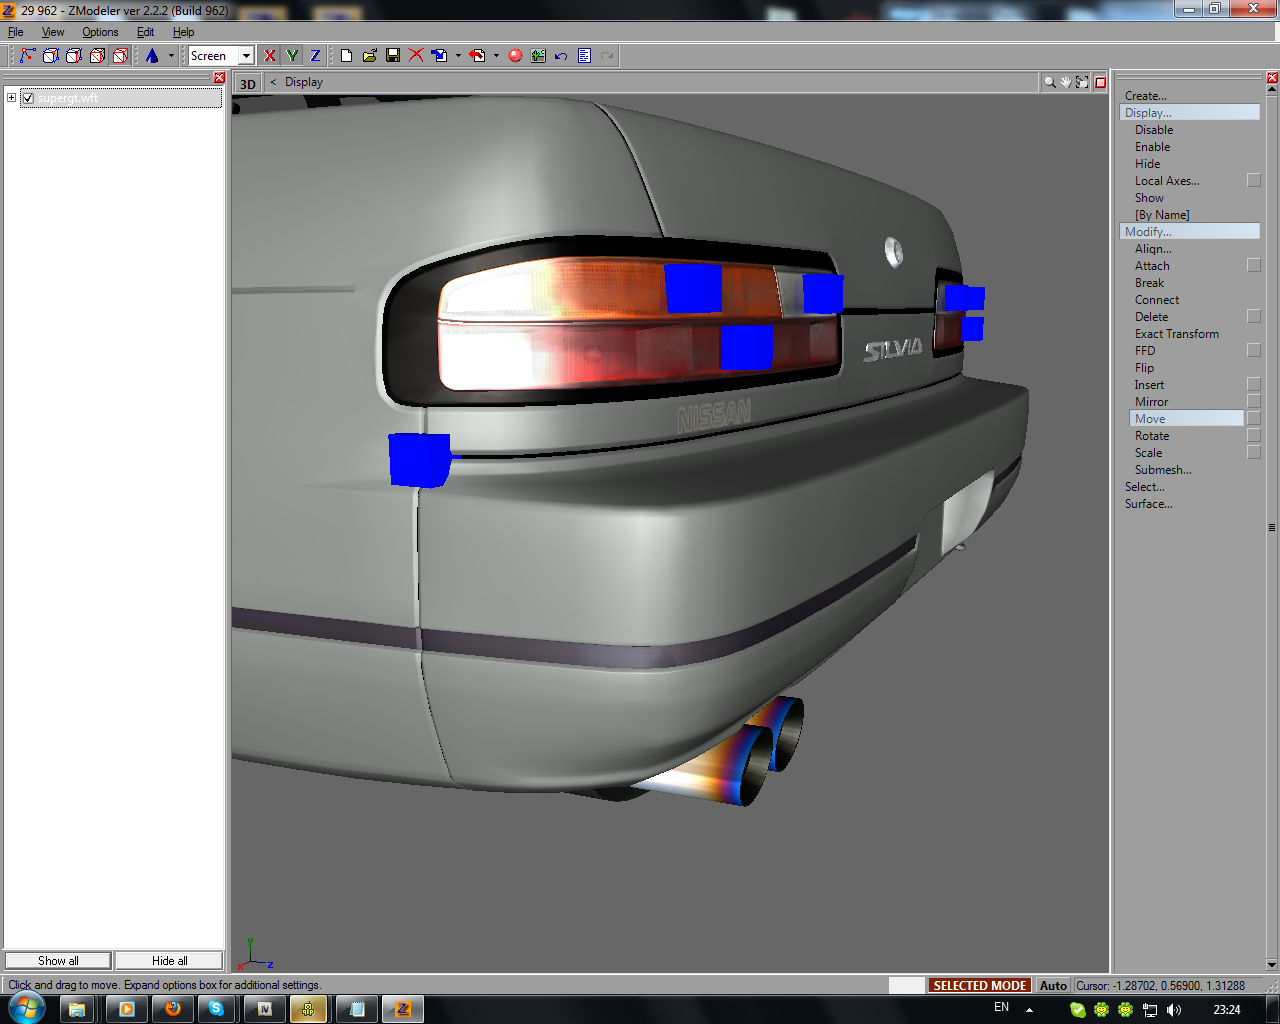Toggle the Mirror options box

click(1254, 402)
